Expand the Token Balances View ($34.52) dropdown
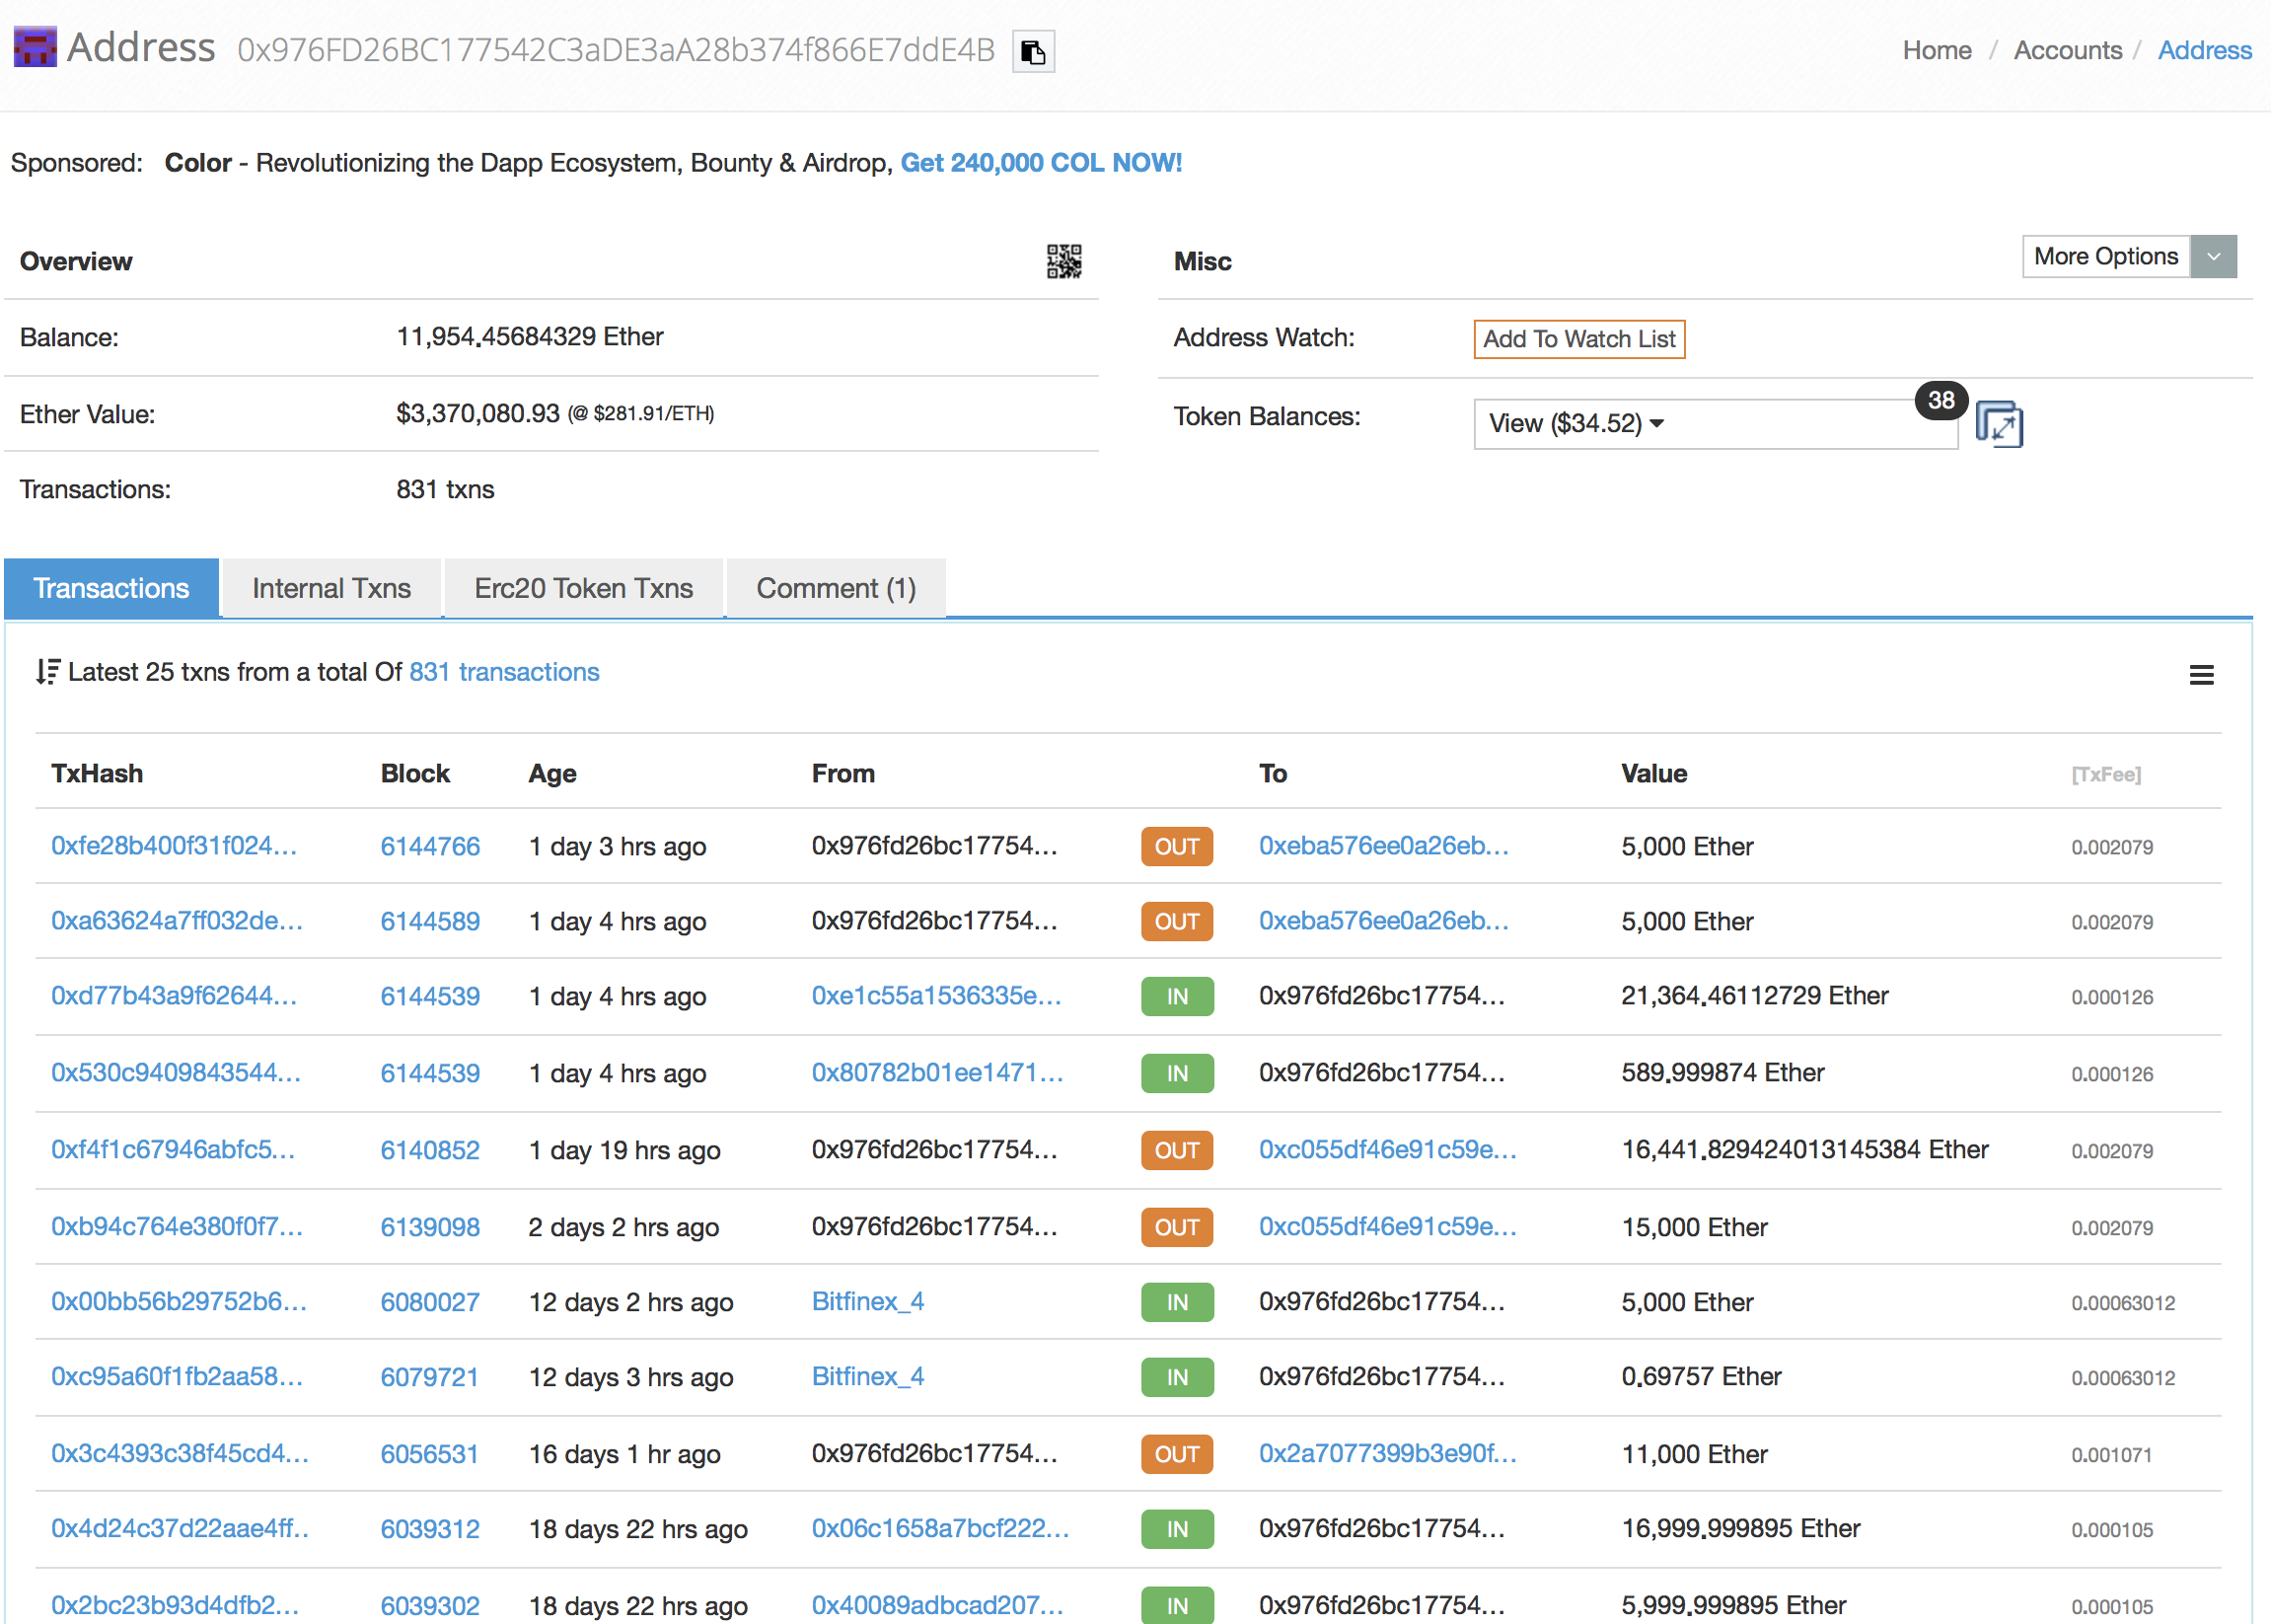This screenshot has height=1624, width=2271. (1715, 424)
